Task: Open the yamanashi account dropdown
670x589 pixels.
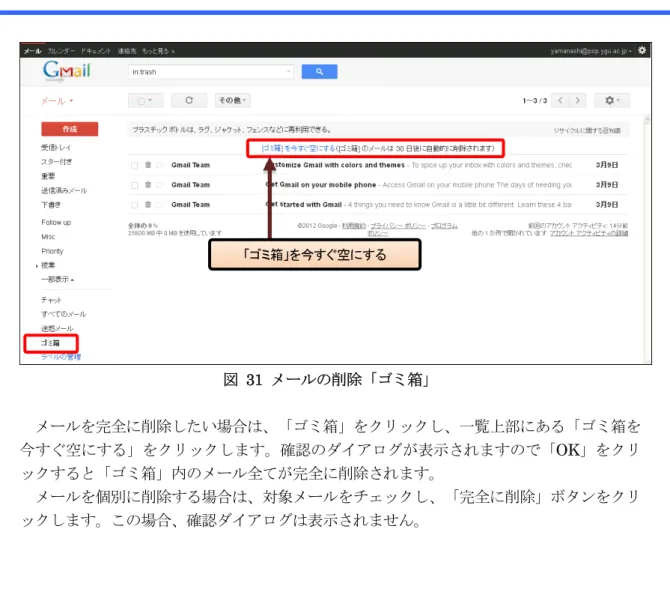Action: pos(591,51)
